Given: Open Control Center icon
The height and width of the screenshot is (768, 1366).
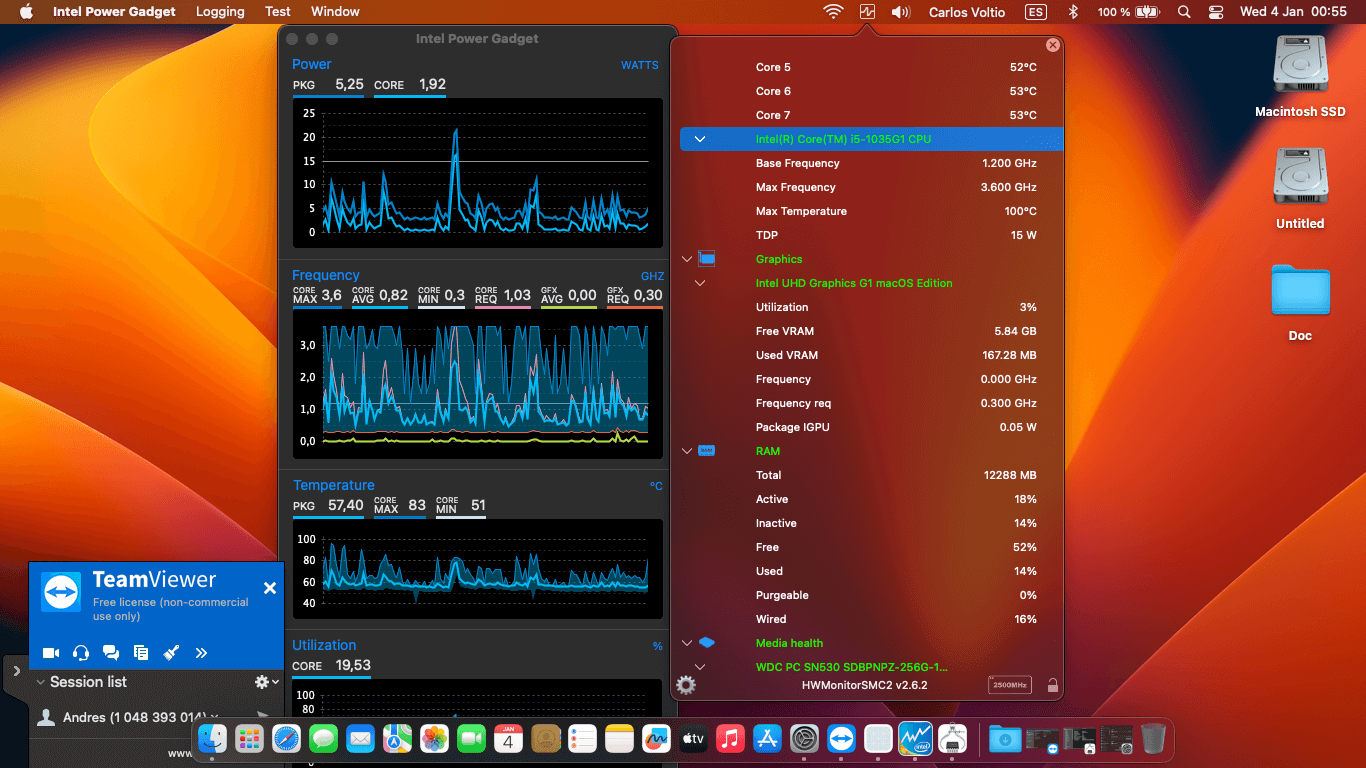Looking at the screenshot, I should [1216, 12].
